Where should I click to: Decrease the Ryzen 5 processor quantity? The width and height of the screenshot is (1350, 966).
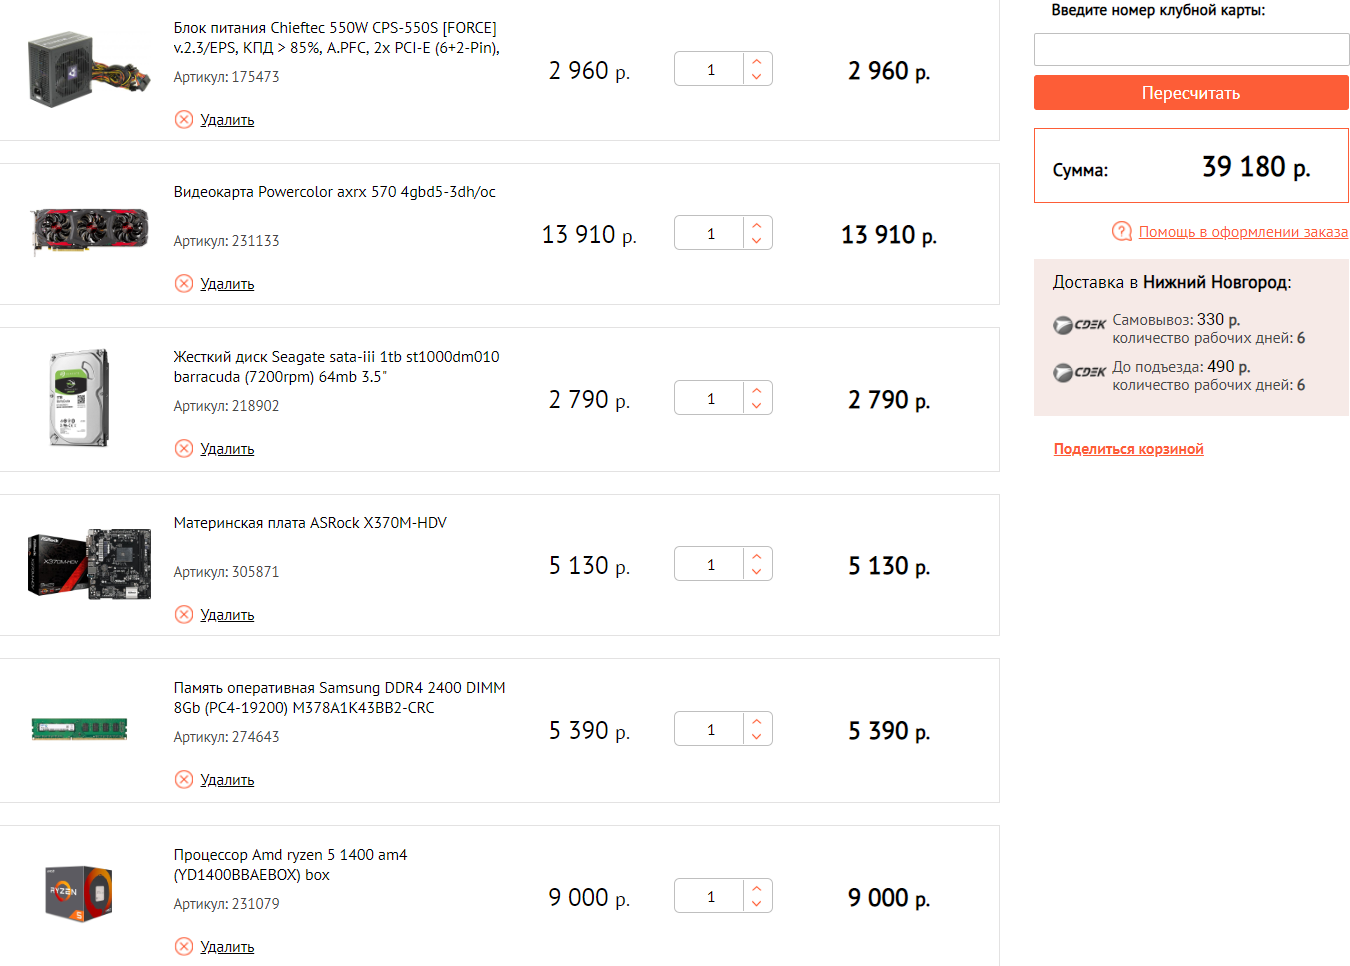click(757, 904)
